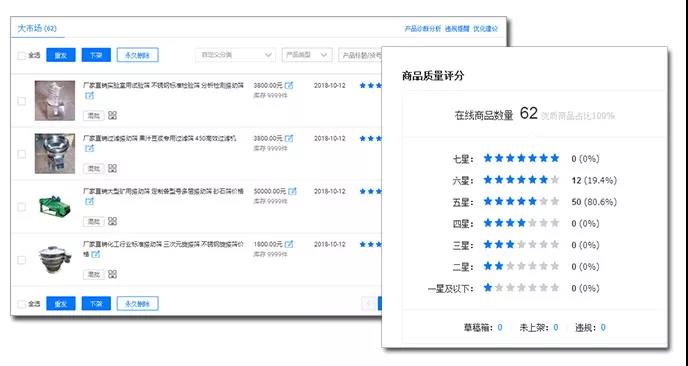
Task: Open the 实验室用试验筛 product thumbnail
Action: click(55, 100)
